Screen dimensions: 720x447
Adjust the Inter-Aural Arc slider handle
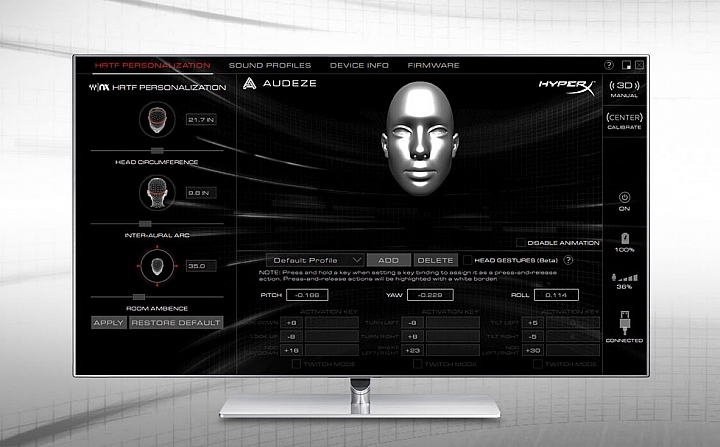point(145,224)
